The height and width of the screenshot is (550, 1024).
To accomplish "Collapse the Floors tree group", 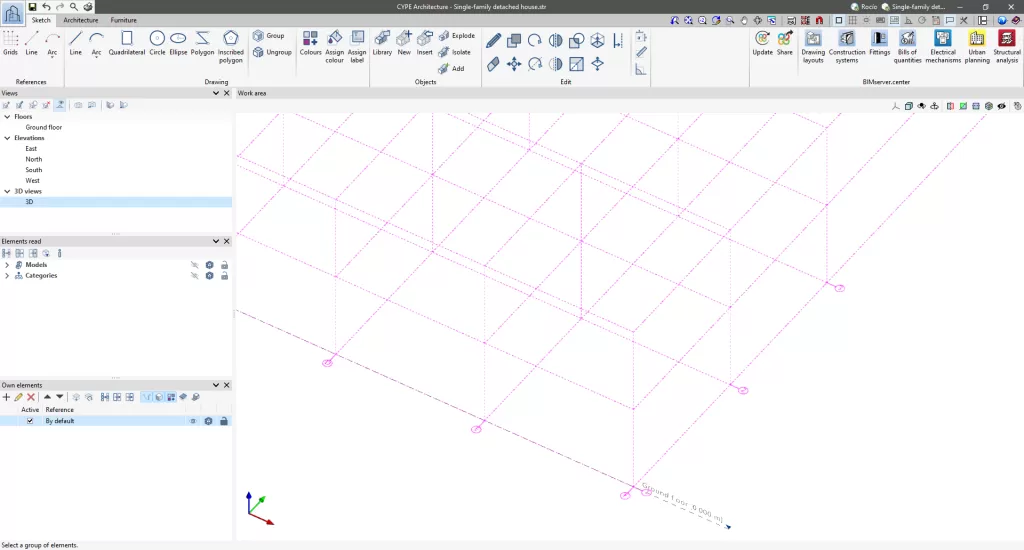I will [x=7, y=117].
